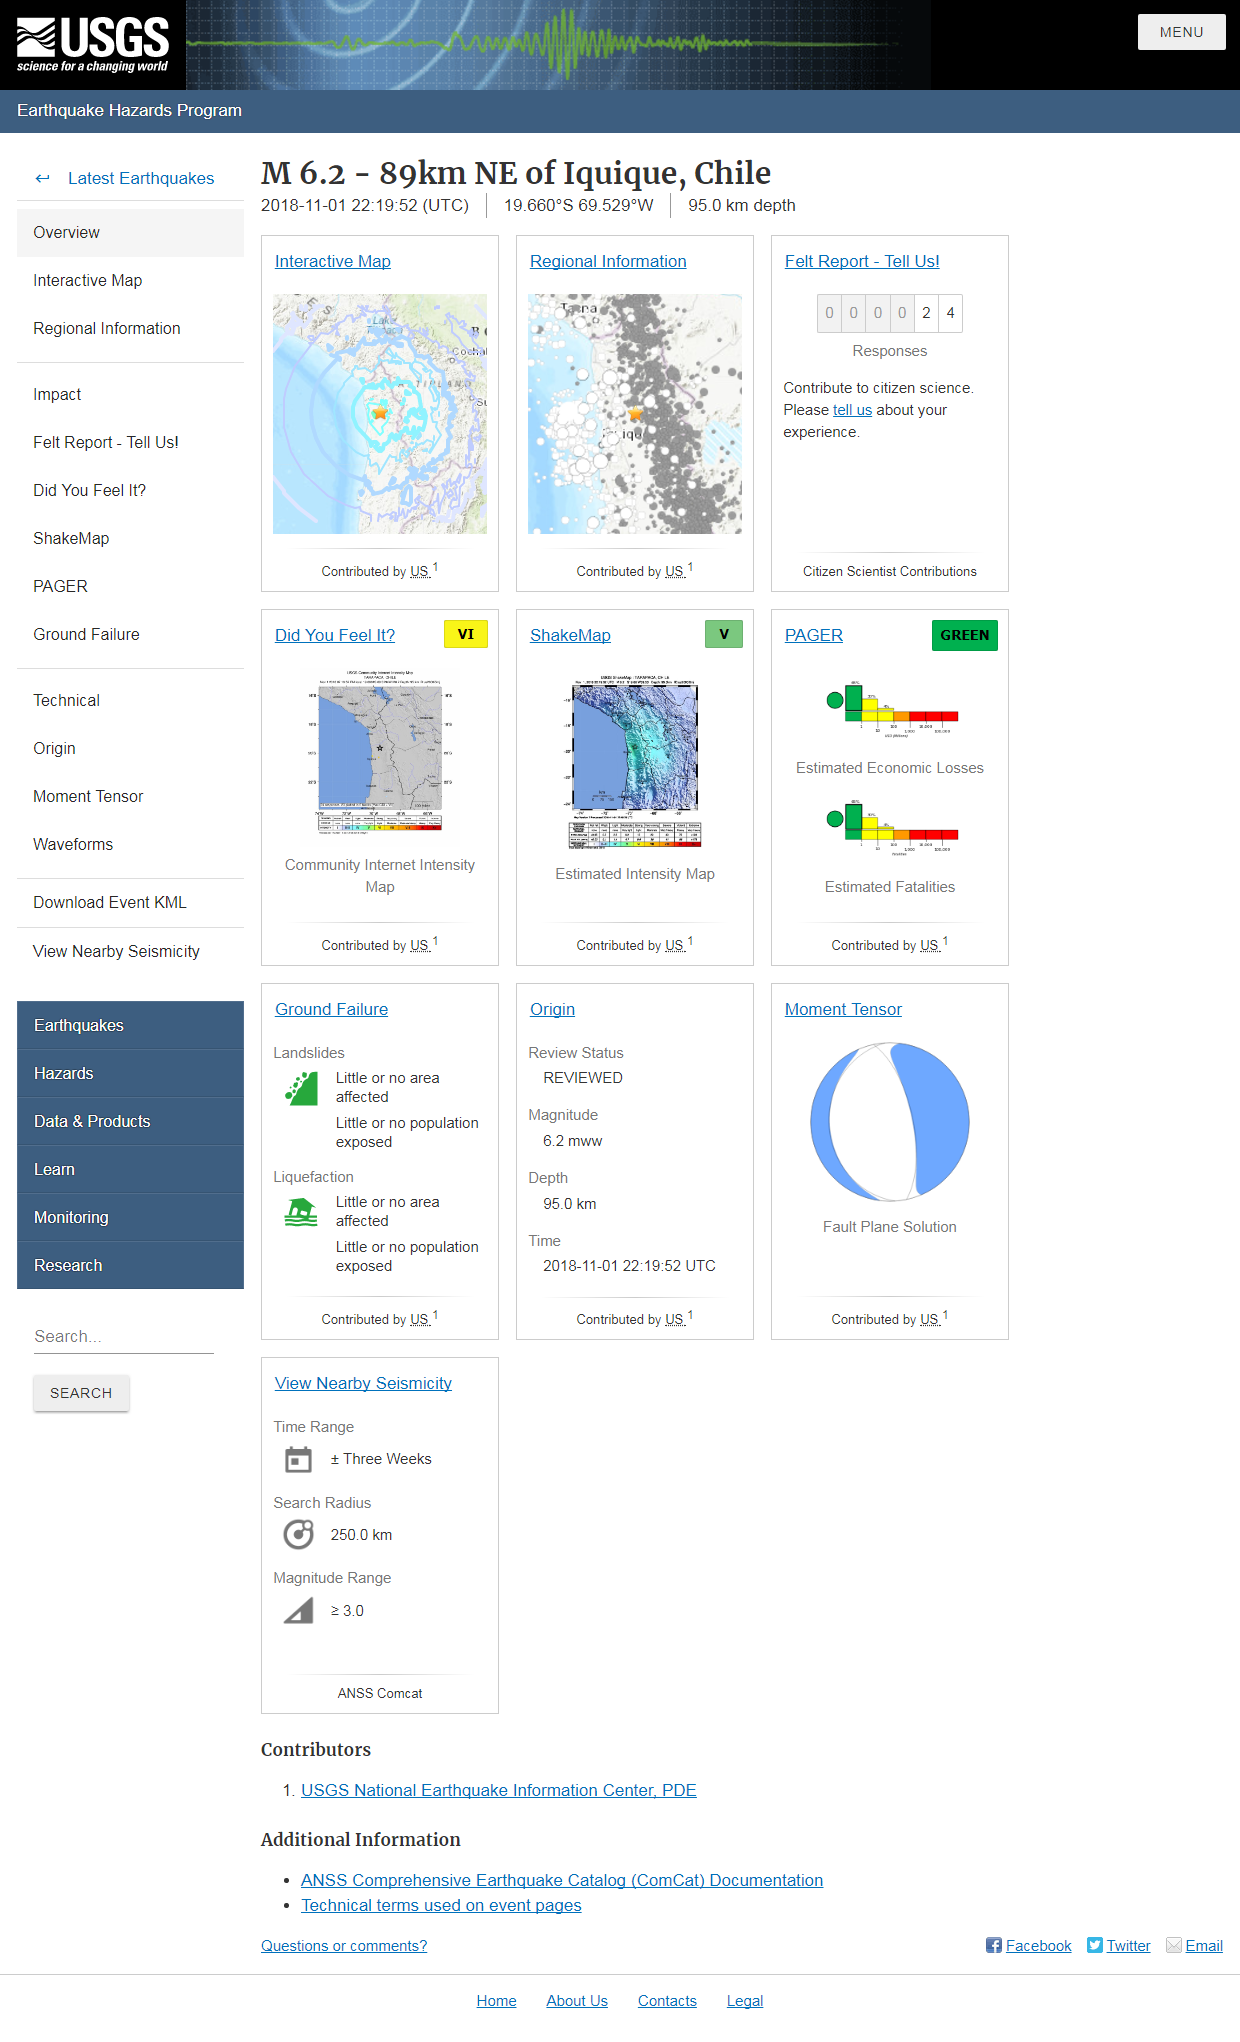Open Ground Failure in the sidebar
This screenshot has width=1240, height=2042.
tap(130, 634)
